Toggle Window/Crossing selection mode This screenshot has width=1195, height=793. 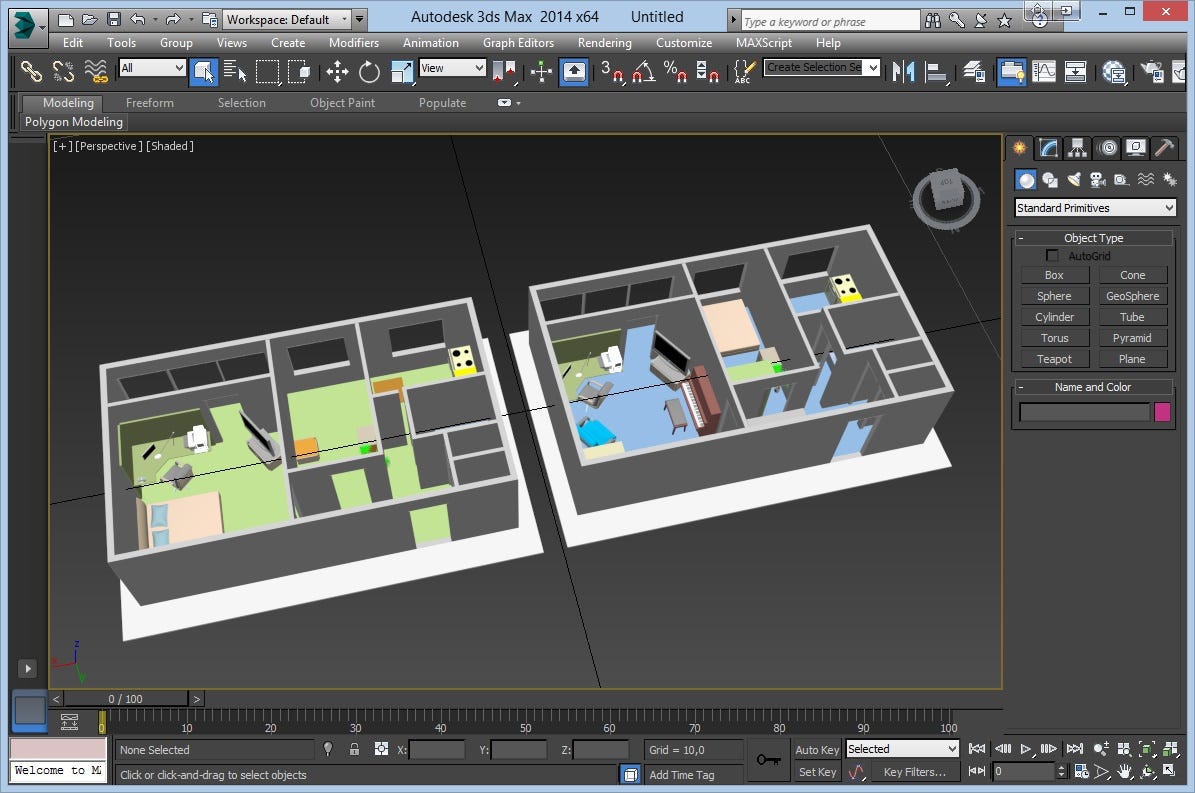[x=300, y=72]
